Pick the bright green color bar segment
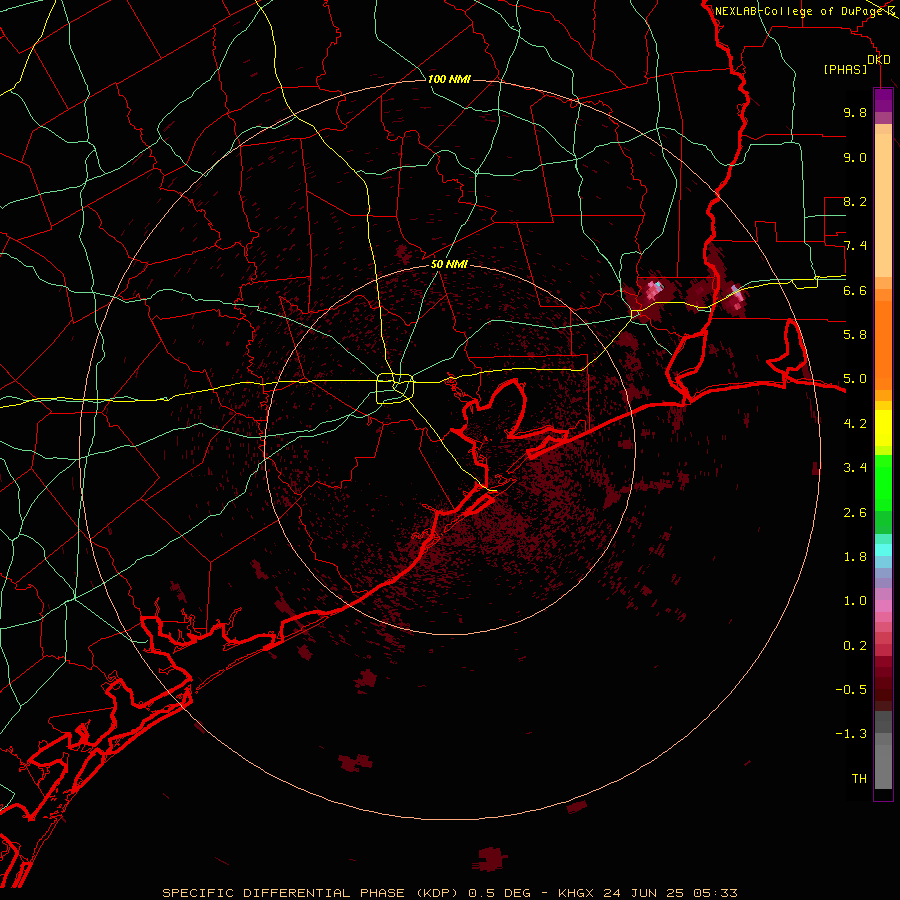The height and width of the screenshot is (900, 900). (x=883, y=482)
